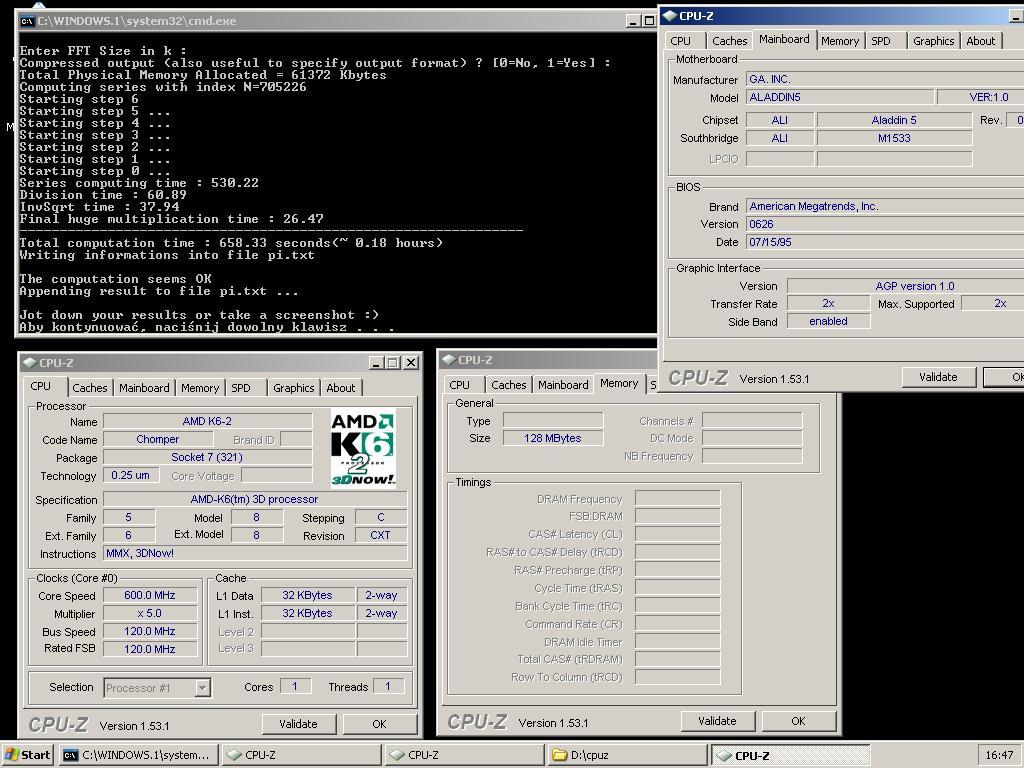This screenshot has width=1024, height=768.
Task: Open About tab in the CPU window
Action: pyautogui.click(x=341, y=388)
